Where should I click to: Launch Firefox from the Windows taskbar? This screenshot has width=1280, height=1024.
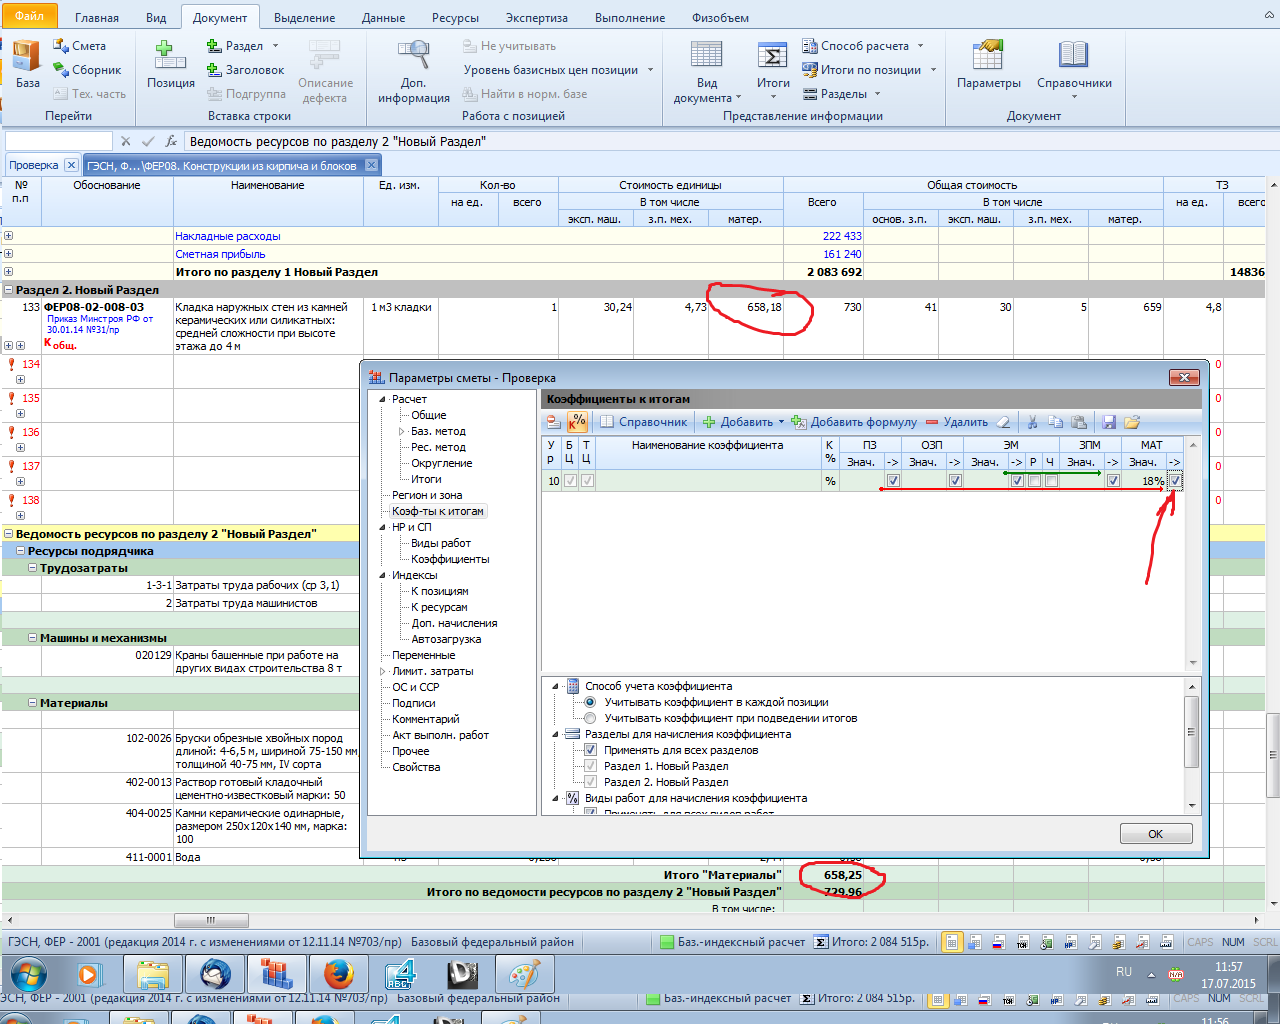coord(338,973)
